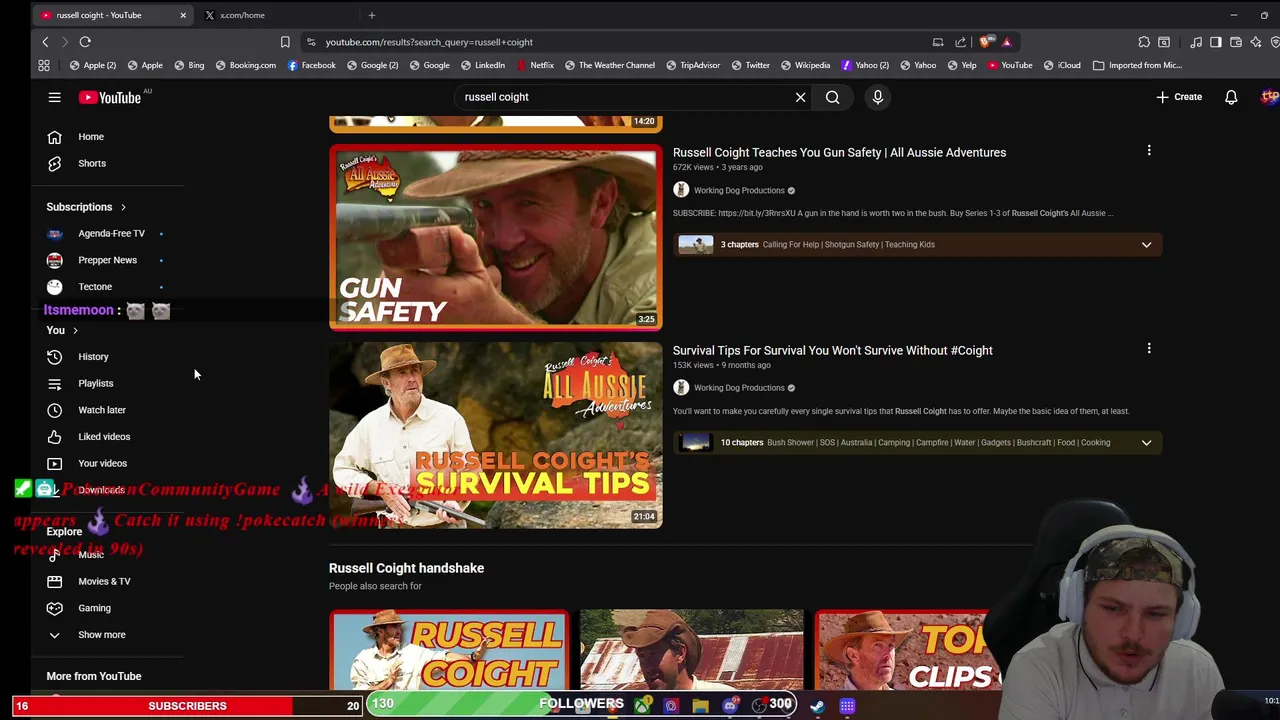Expand the 3 chapters dropdown
Image resolution: width=1280 pixels, height=720 pixels.
pyautogui.click(x=1146, y=244)
